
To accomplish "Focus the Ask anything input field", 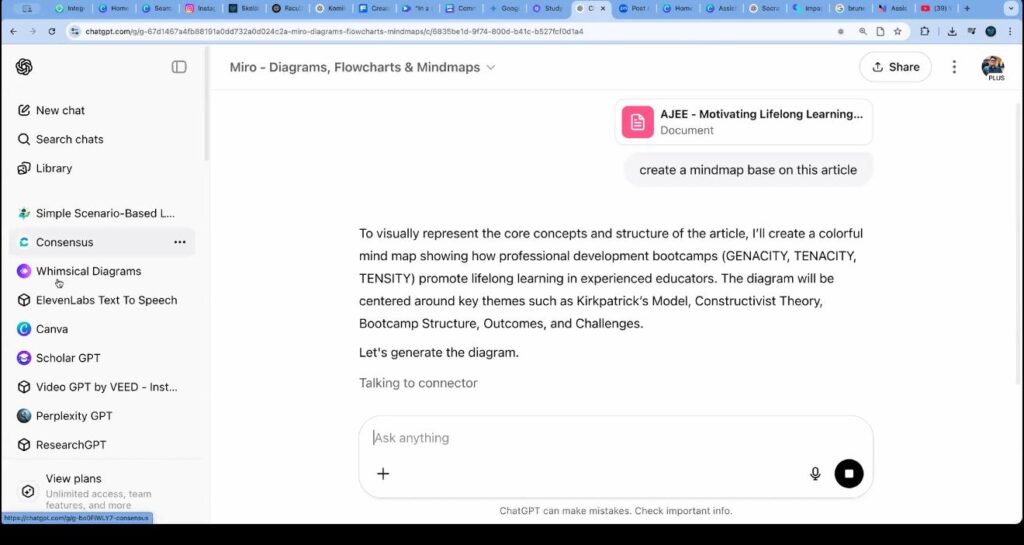I will (x=615, y=438).
